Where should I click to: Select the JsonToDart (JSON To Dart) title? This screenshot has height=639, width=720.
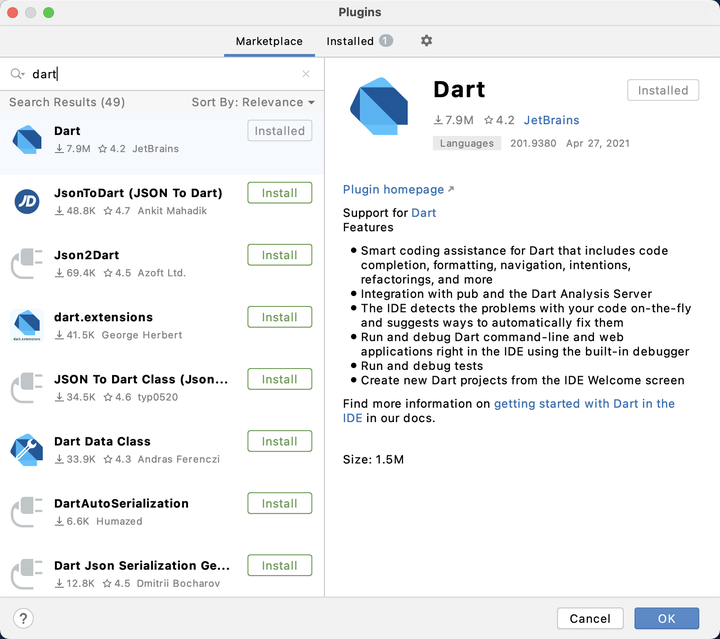138,193
